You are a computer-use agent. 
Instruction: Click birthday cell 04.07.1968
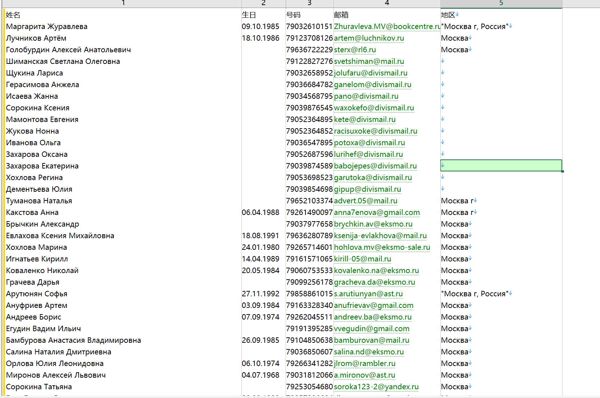261,375
